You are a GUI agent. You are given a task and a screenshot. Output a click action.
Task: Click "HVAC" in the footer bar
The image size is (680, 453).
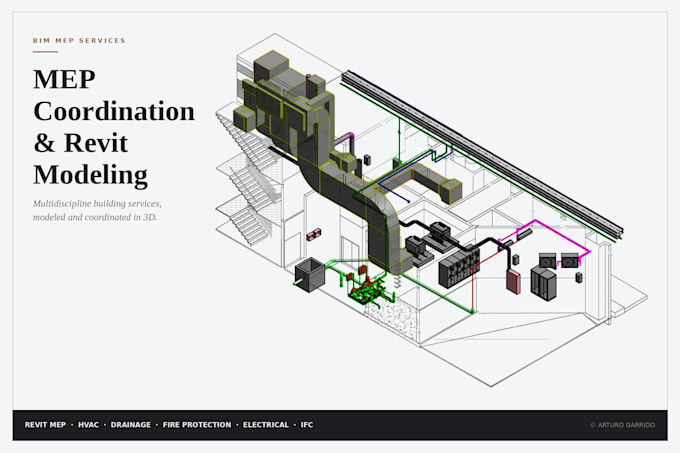88,425
